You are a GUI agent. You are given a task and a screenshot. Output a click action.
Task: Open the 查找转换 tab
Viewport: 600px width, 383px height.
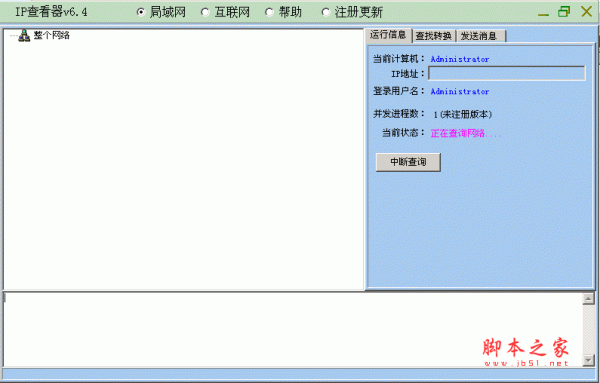coord(434,36)
